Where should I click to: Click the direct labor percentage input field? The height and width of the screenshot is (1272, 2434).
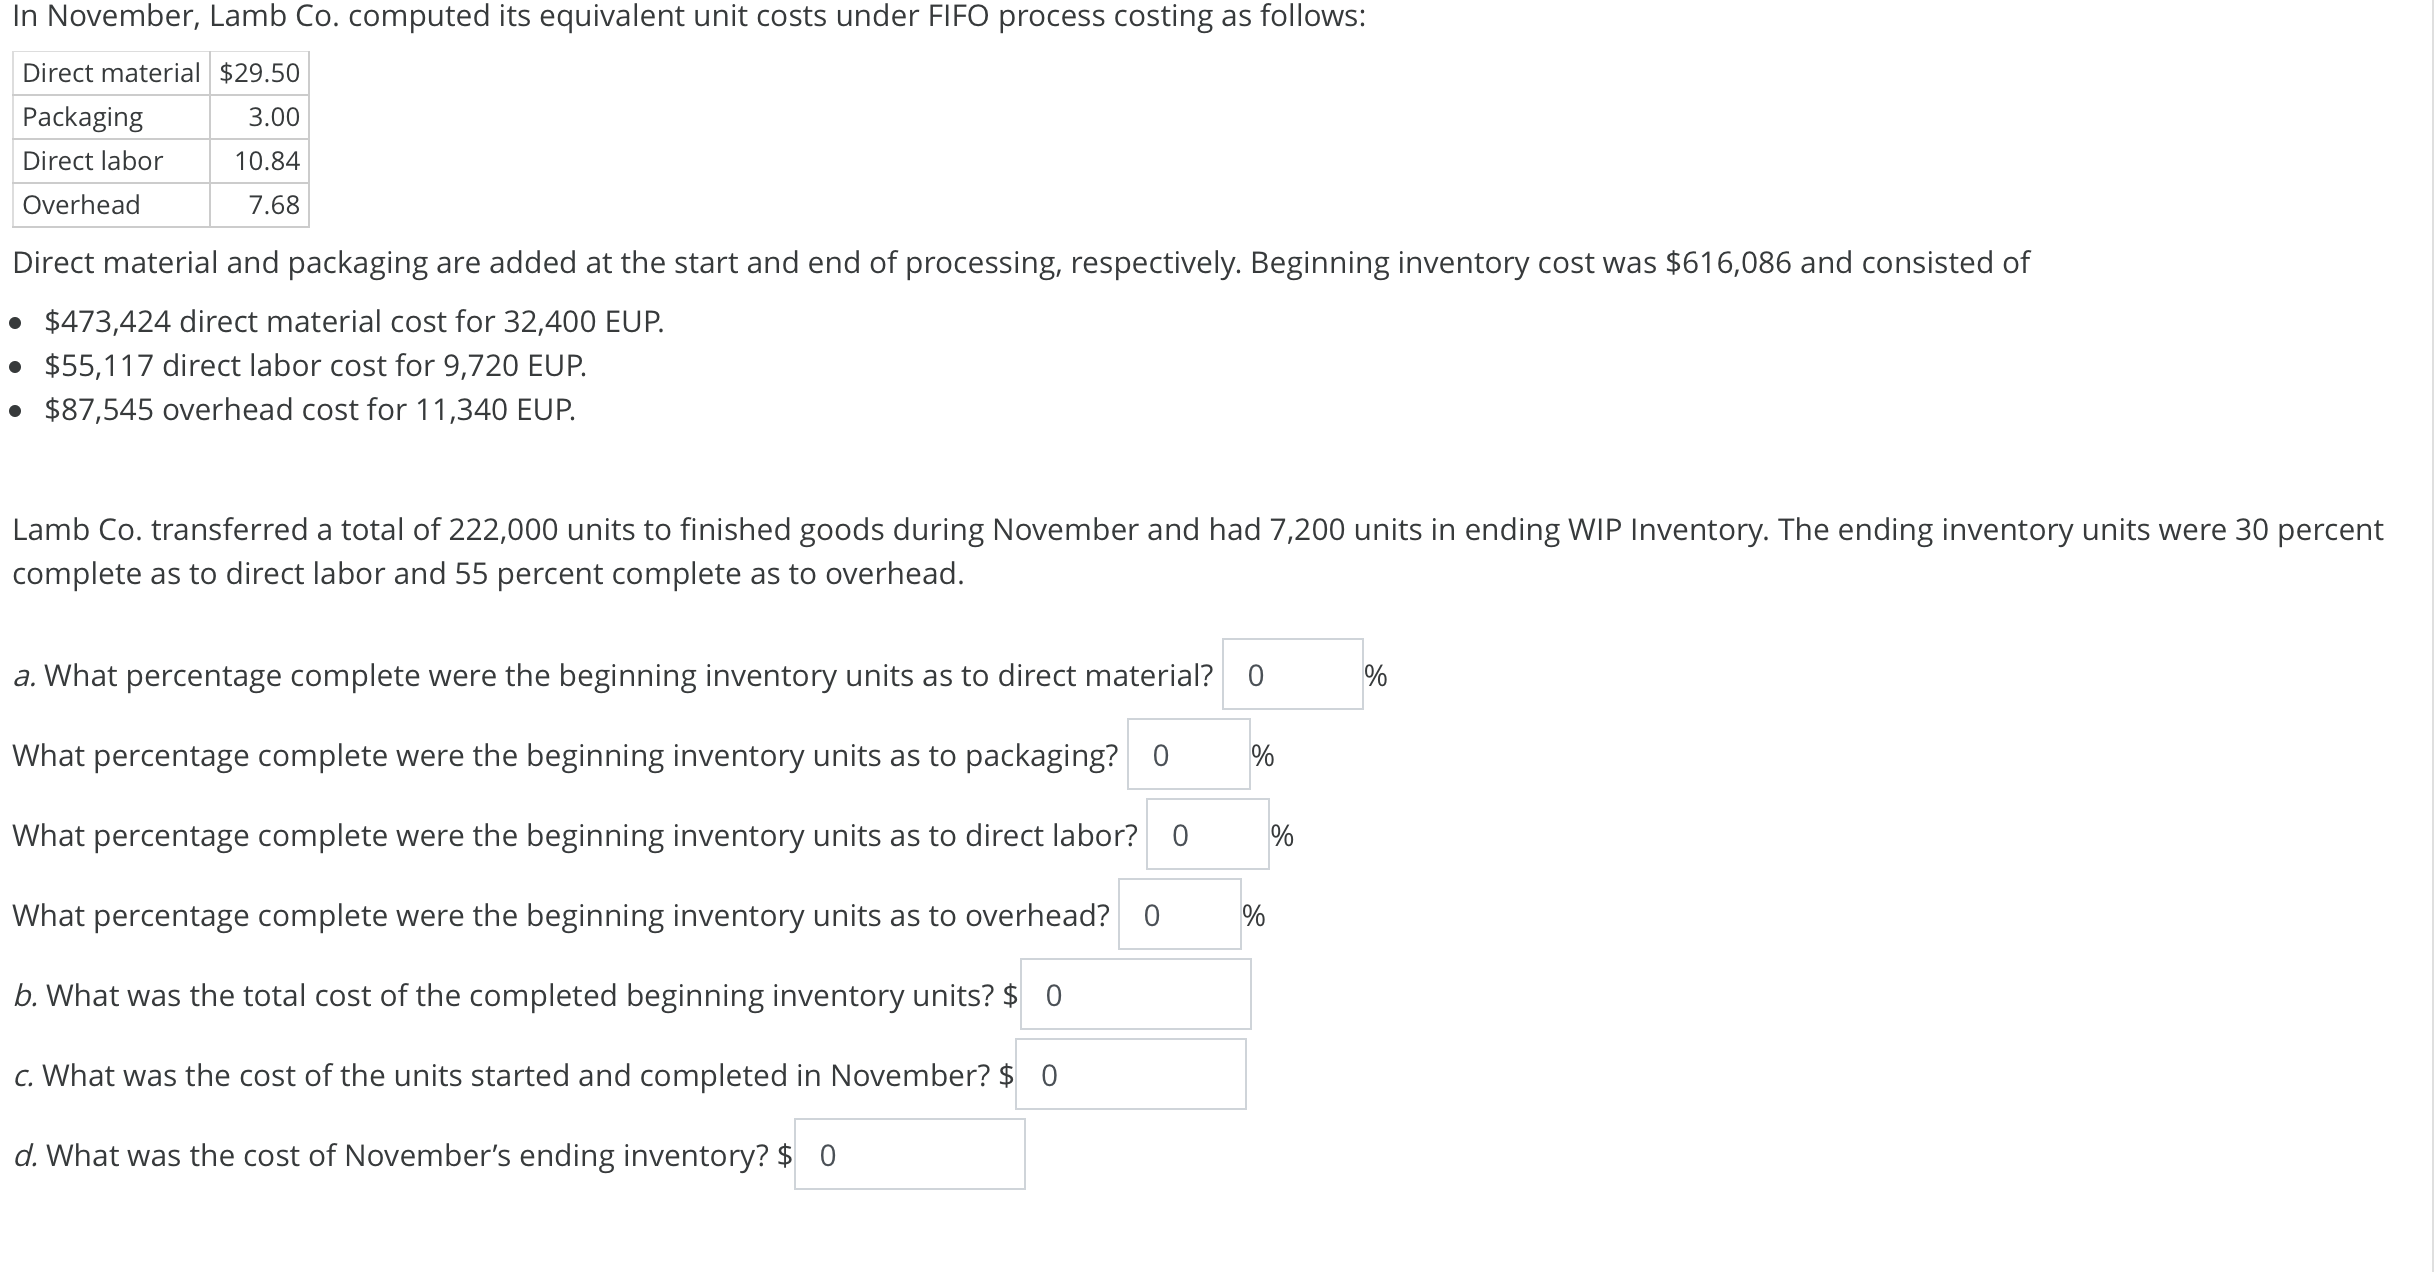1207,835
